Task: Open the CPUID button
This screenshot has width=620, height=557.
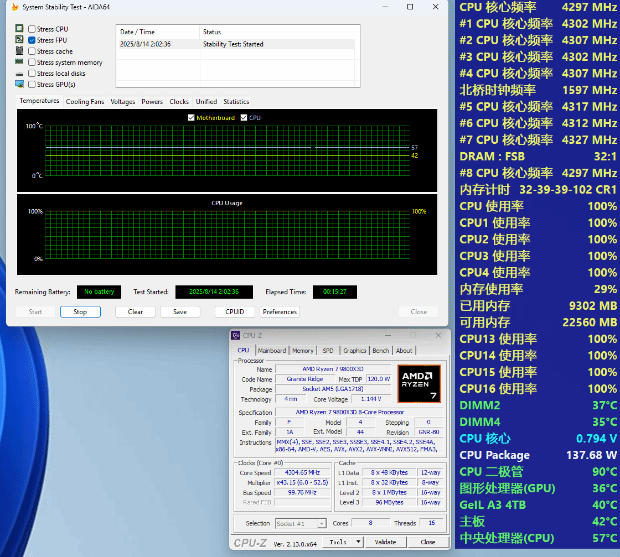Action: point(234,312)
